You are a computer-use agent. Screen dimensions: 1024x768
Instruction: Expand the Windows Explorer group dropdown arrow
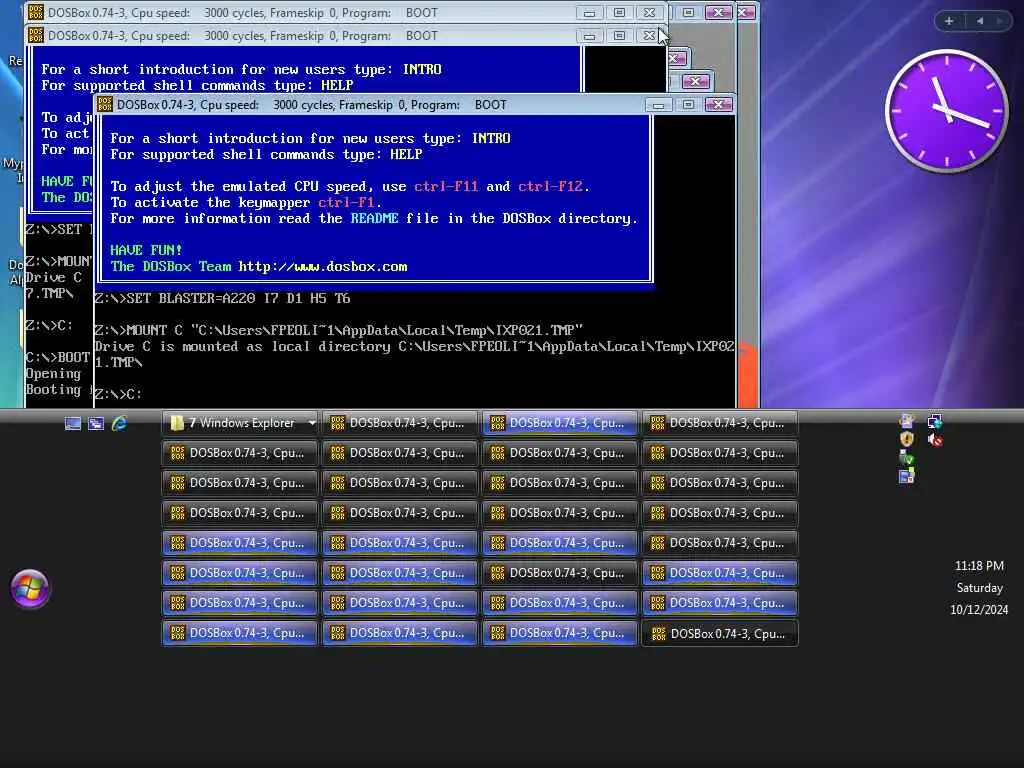pos(312,423)
